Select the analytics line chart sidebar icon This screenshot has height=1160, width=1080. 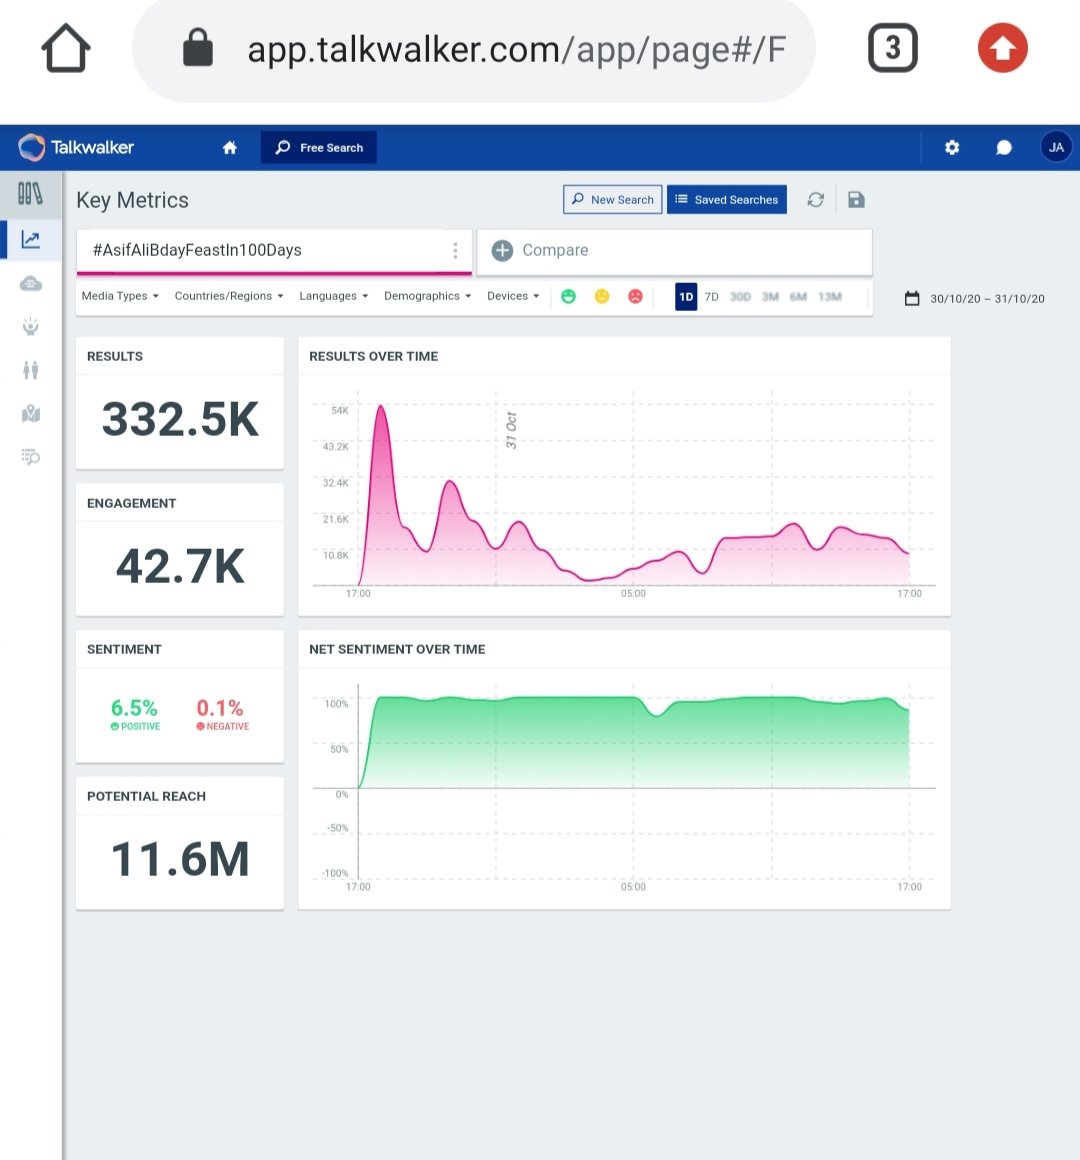pyautogui.click(x=30, y=239)
